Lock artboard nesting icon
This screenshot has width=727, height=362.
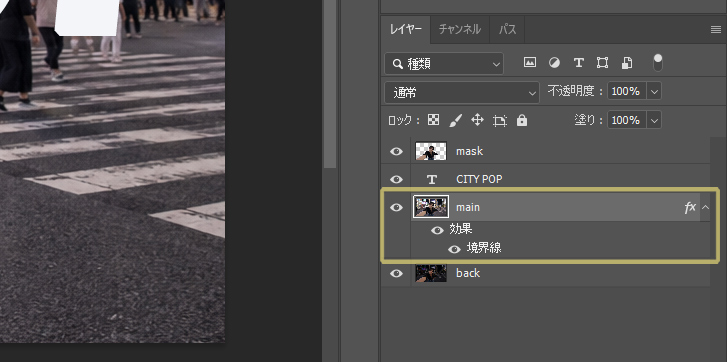tap(499, 121)
